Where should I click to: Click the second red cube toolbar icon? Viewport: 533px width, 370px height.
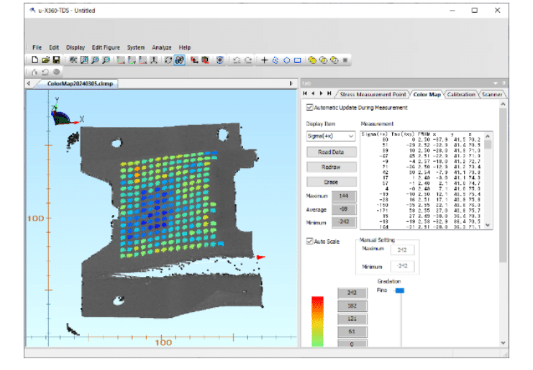click(205, 60)
